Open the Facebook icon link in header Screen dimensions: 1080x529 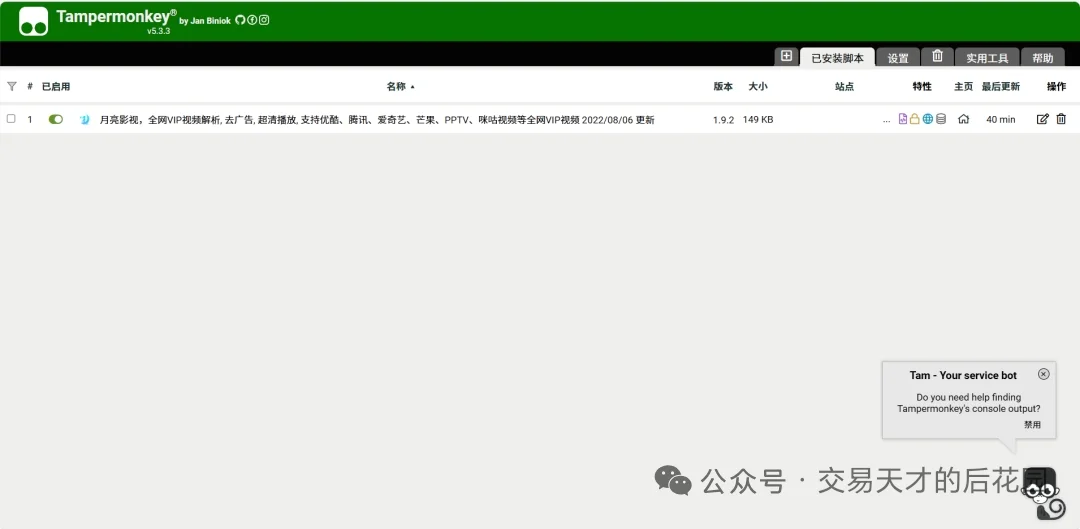tap(251, 20)
